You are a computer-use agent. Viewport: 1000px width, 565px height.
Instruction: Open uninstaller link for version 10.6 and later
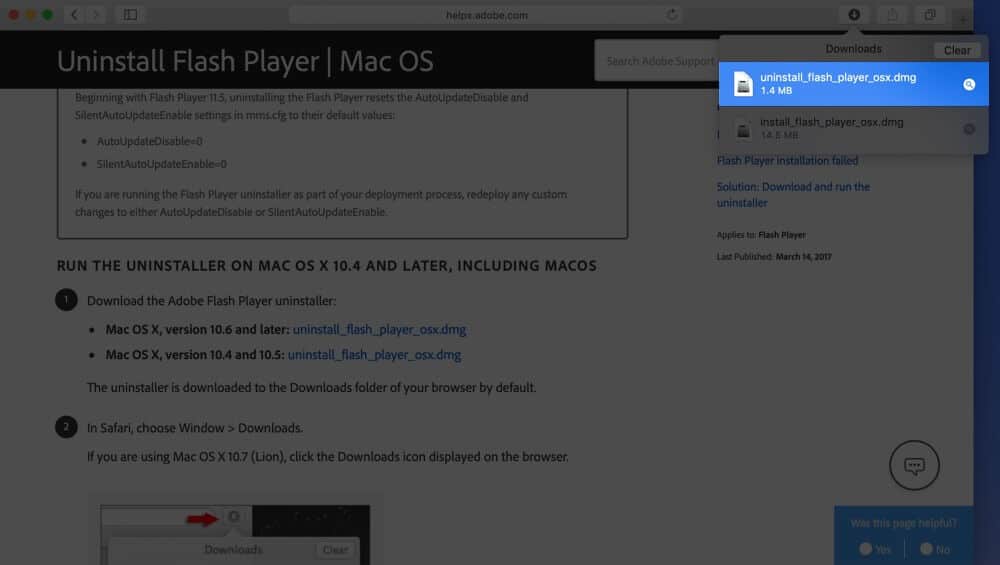pyautogui.click(x=379, y=330)
